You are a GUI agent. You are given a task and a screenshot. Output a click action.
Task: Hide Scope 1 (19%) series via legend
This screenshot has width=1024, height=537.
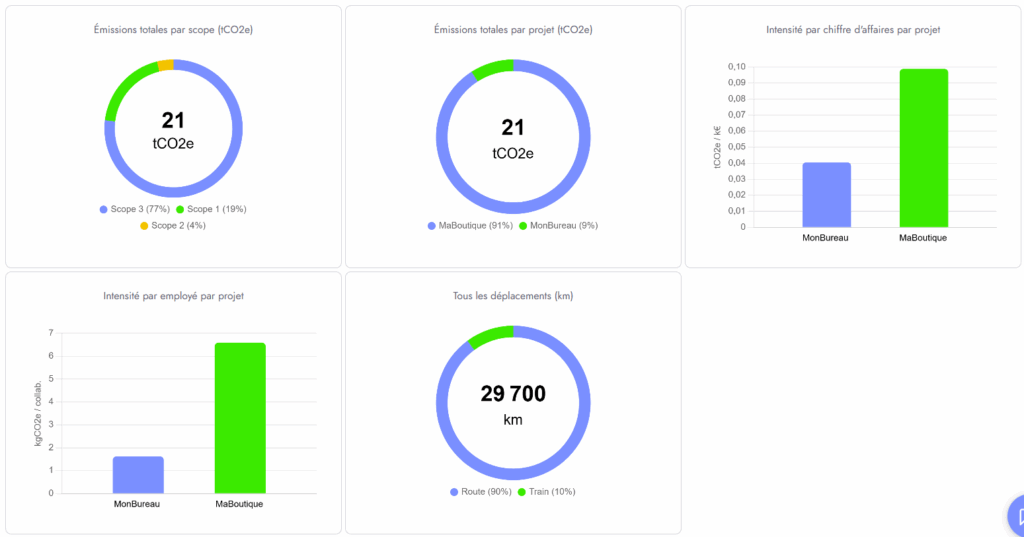coord(211,209)
